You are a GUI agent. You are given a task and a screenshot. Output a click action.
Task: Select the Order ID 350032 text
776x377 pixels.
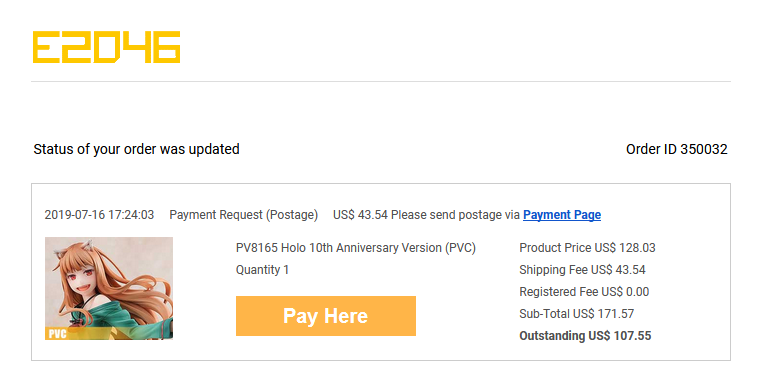[x=677, y=149]
